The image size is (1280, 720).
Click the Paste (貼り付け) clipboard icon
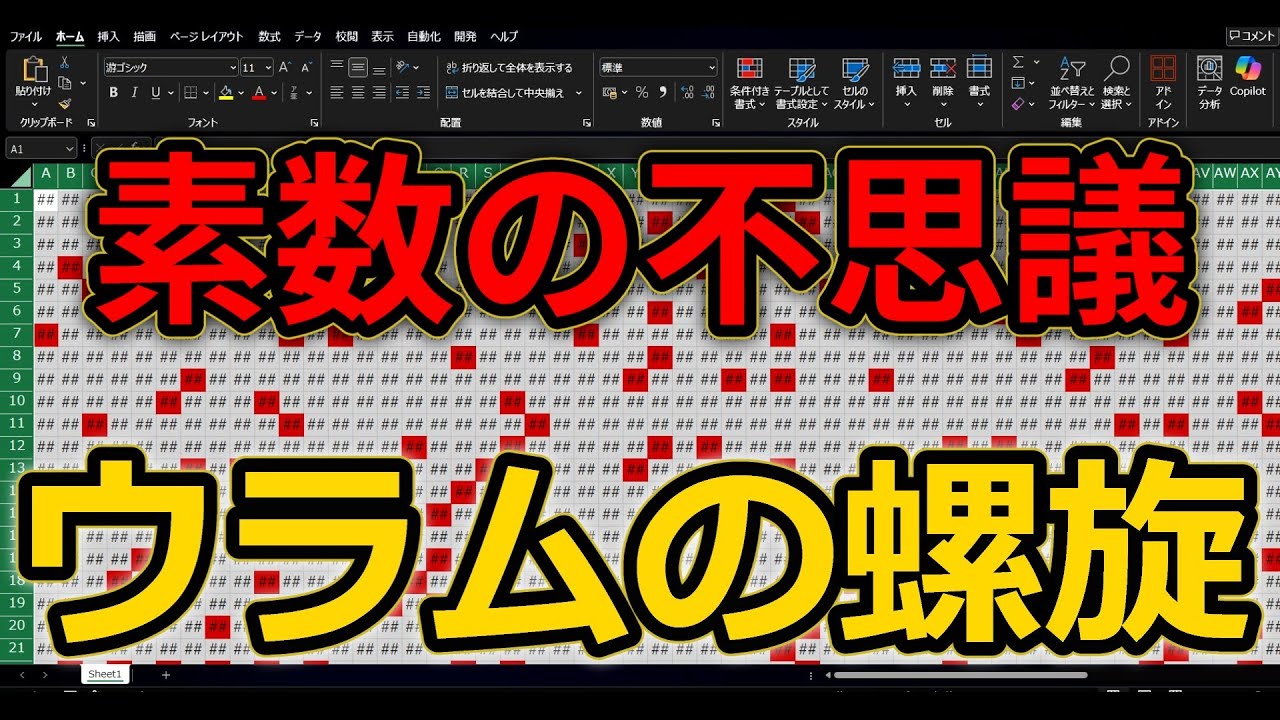[34, 70]
